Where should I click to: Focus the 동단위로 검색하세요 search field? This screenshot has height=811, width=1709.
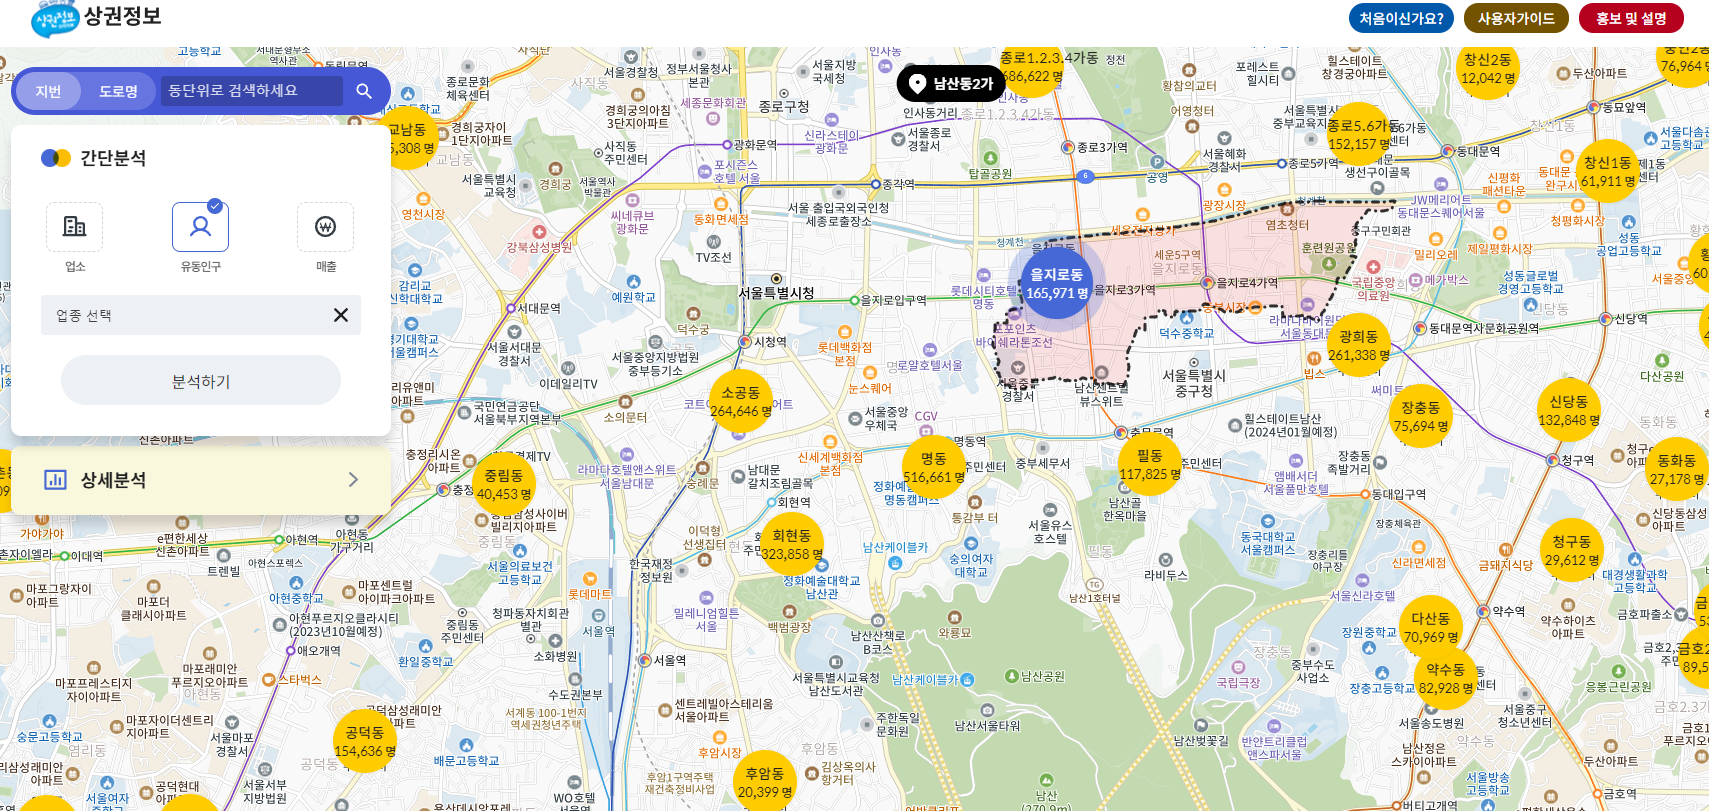pos(252,91)
